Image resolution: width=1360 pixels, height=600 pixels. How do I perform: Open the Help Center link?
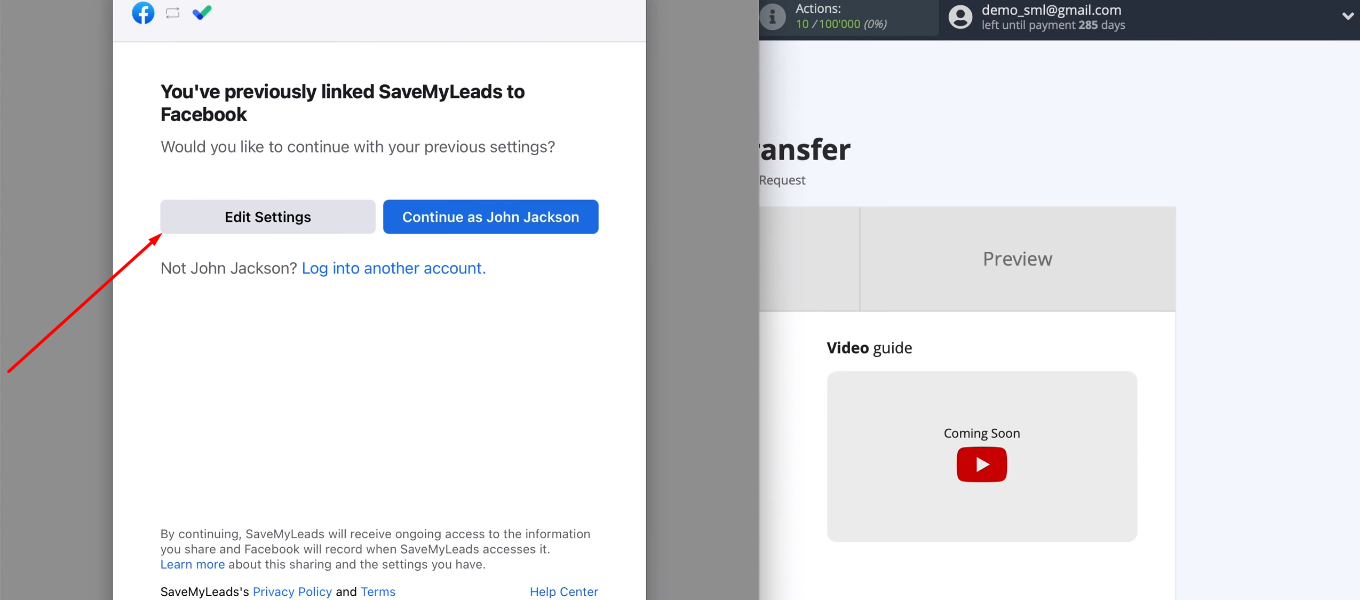564,592
